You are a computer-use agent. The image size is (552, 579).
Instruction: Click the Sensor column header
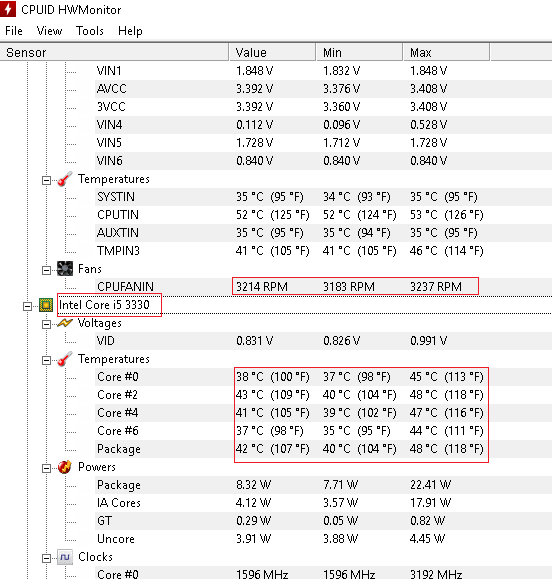pos(114,52)
